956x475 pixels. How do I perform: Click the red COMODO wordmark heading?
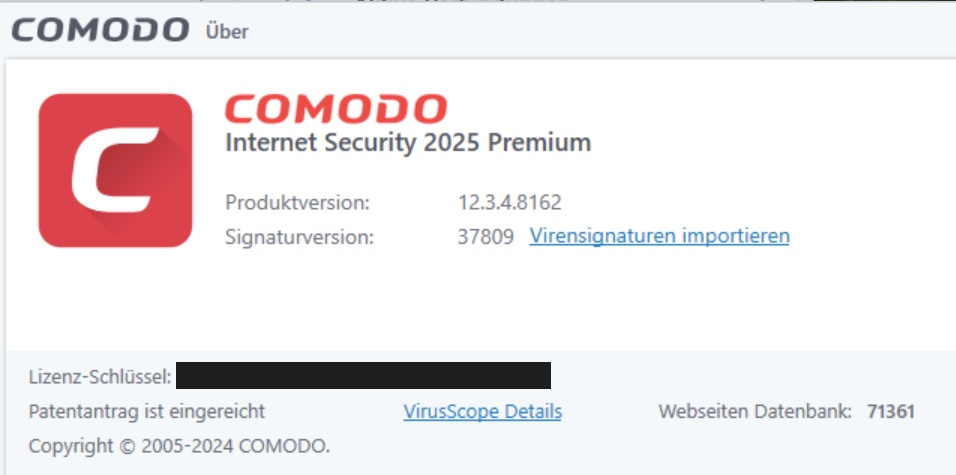pos(336,109)
